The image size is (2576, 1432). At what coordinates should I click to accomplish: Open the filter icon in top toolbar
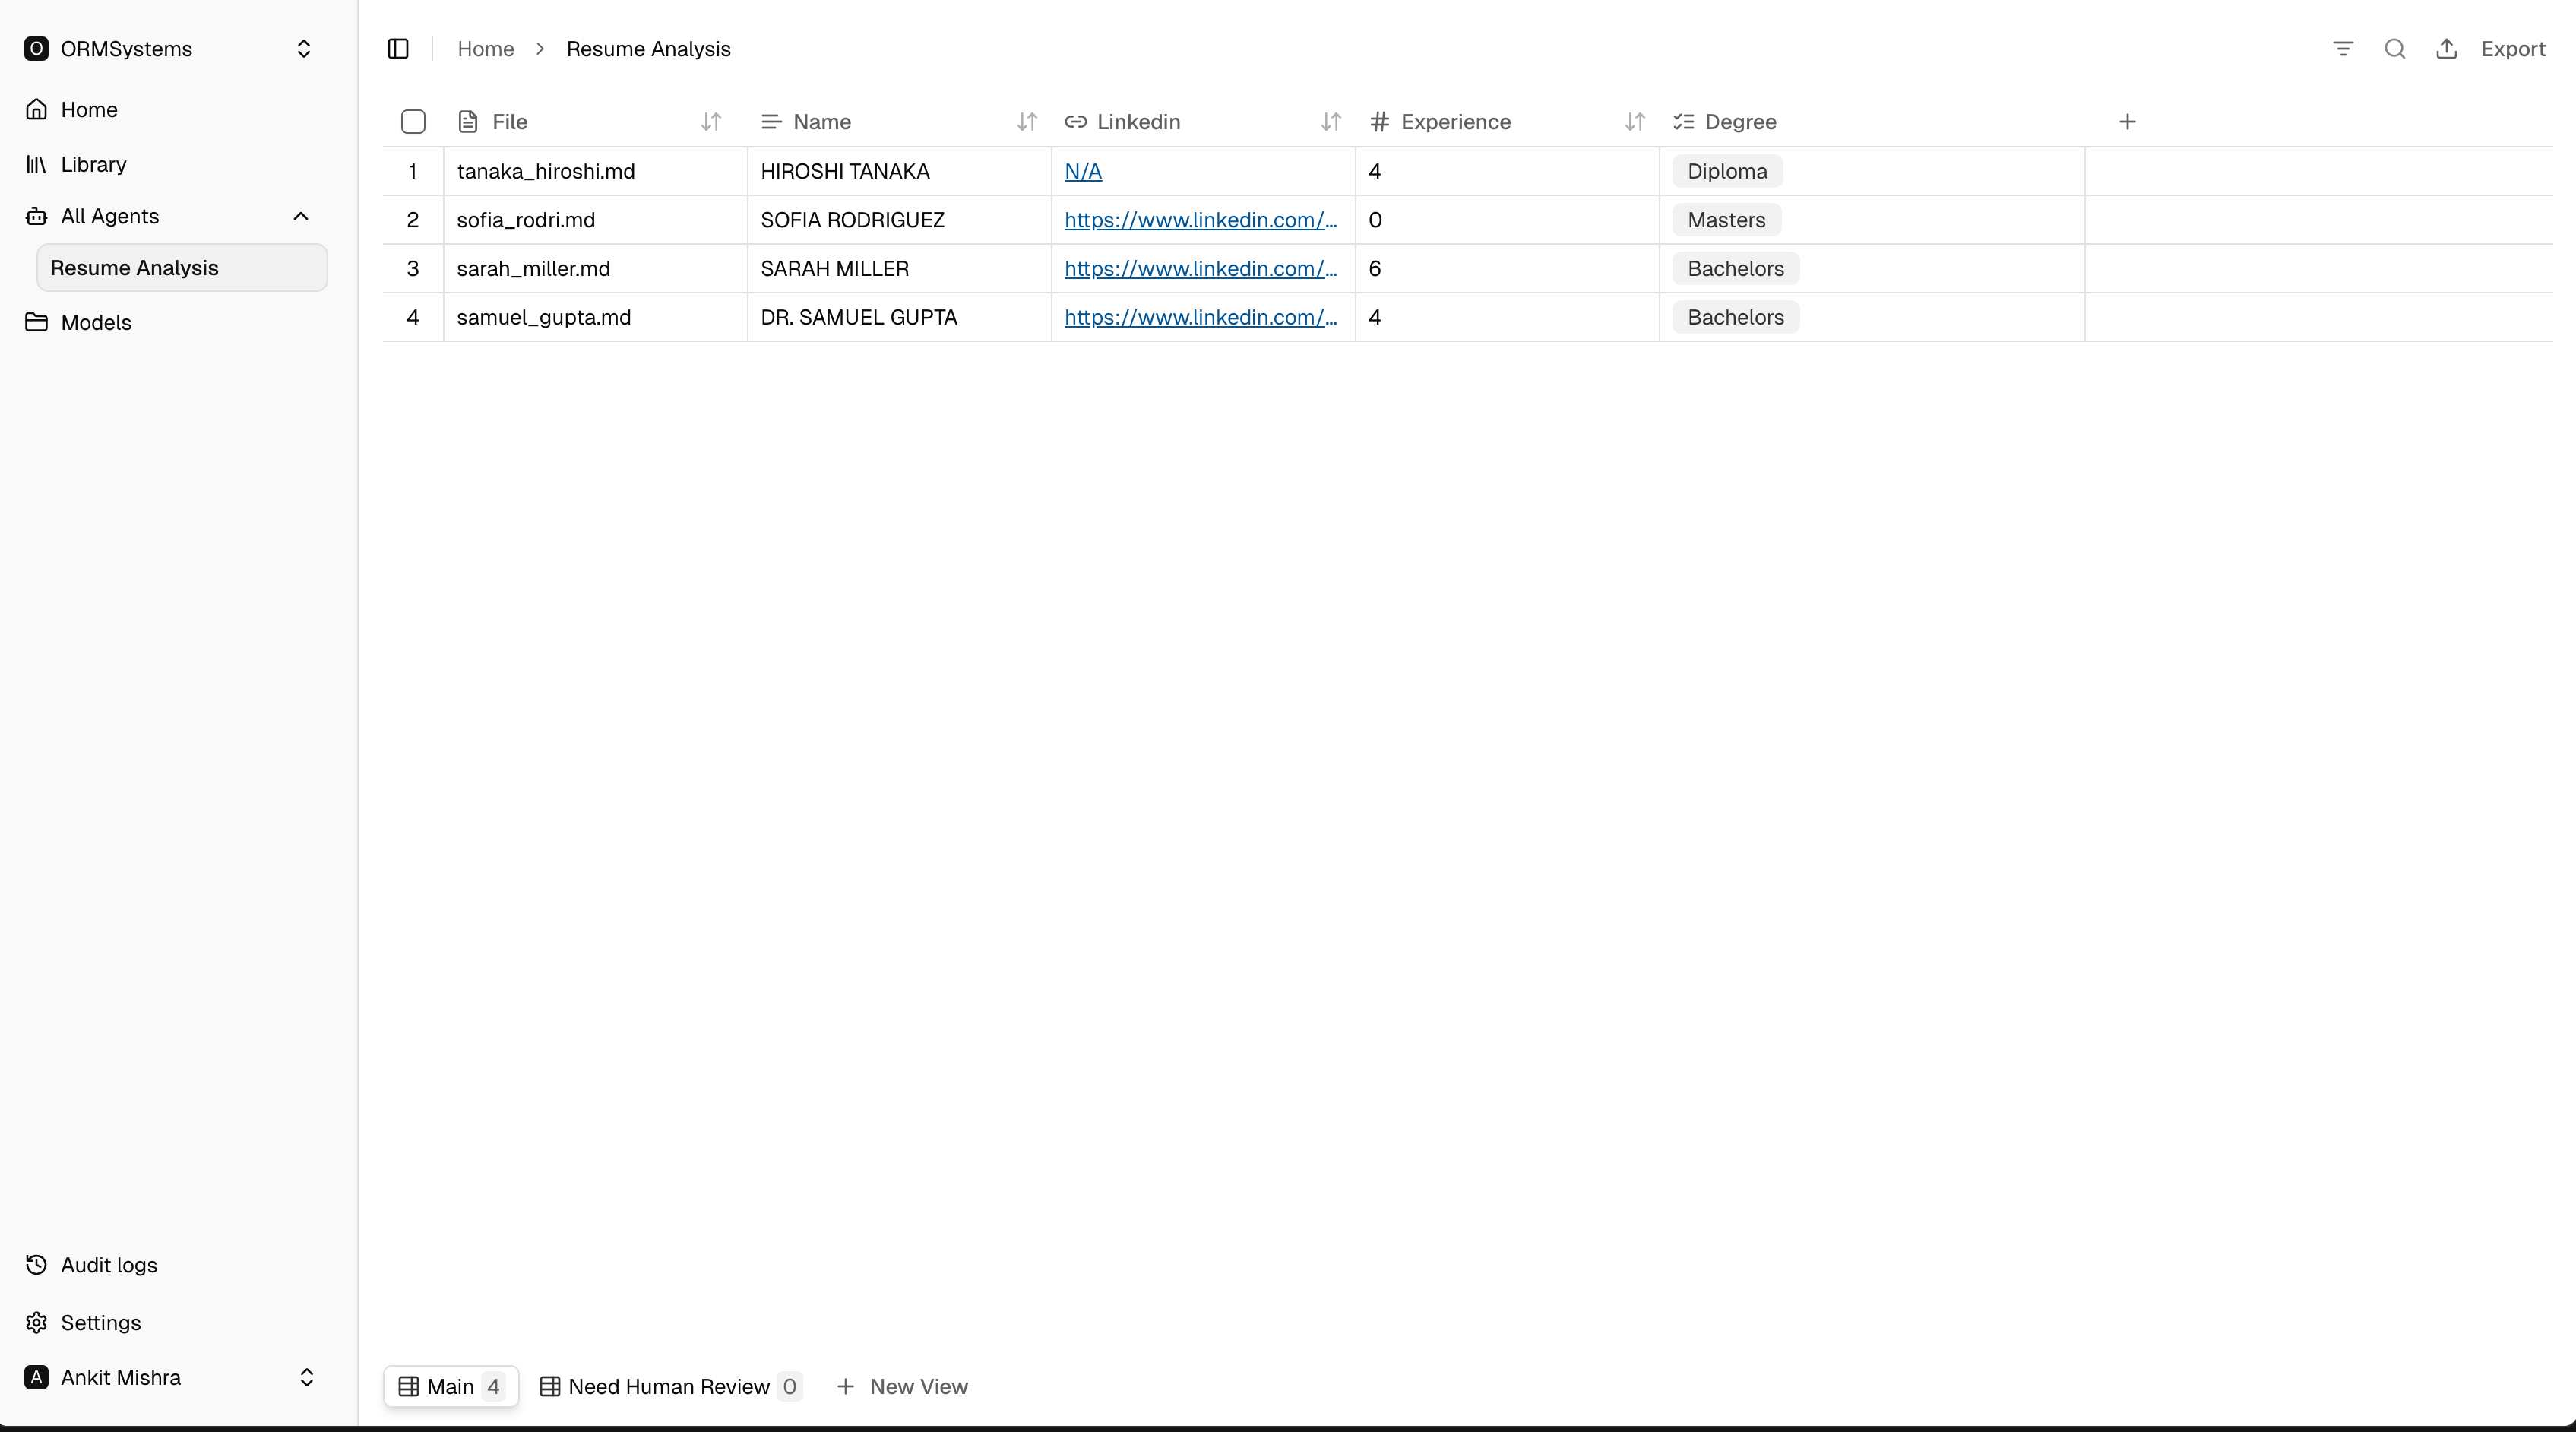click(2343, 49)
